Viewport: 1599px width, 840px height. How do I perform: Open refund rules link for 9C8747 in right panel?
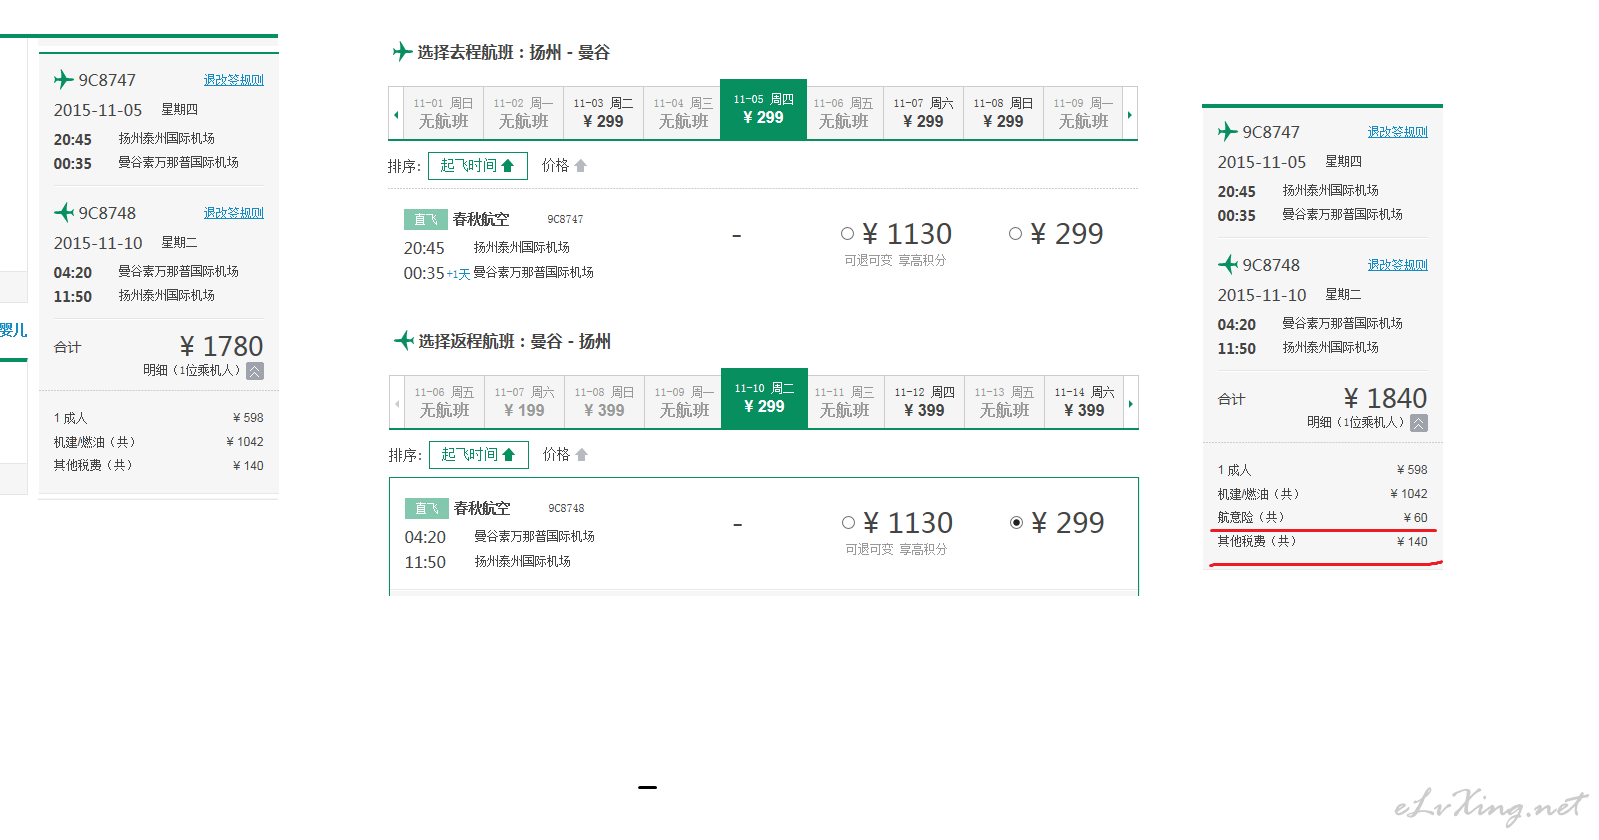point(1397,132)
